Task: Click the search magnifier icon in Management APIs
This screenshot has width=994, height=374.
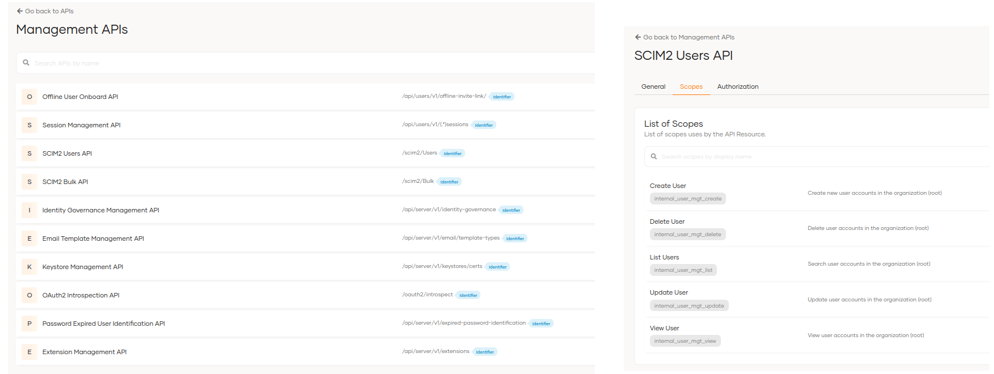Action: coord(26,63)
